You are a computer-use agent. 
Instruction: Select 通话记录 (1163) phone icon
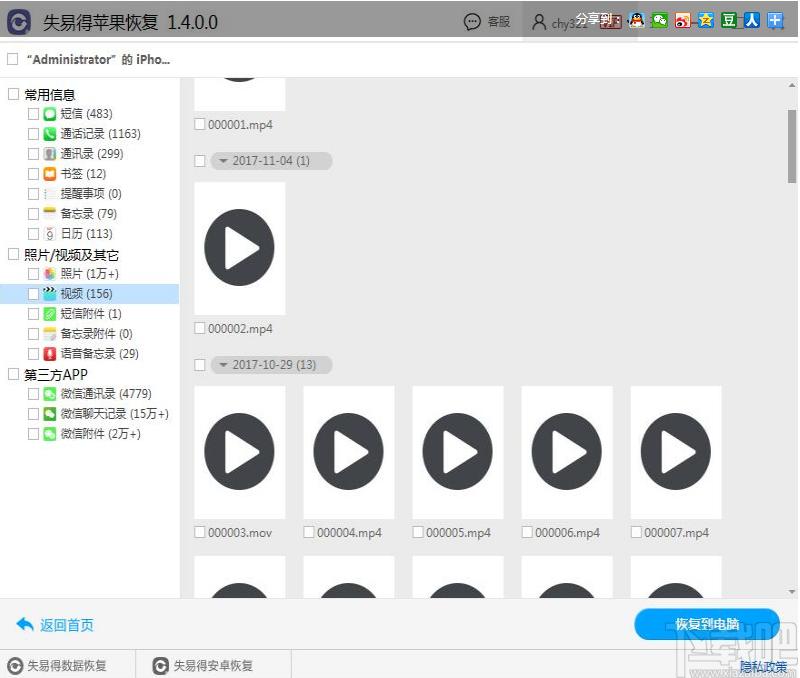coord(49,134)
